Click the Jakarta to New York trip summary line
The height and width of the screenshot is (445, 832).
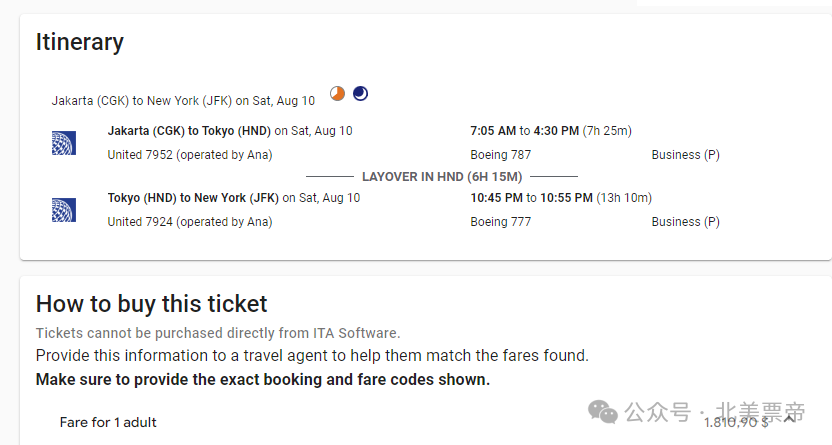[183, 101]
